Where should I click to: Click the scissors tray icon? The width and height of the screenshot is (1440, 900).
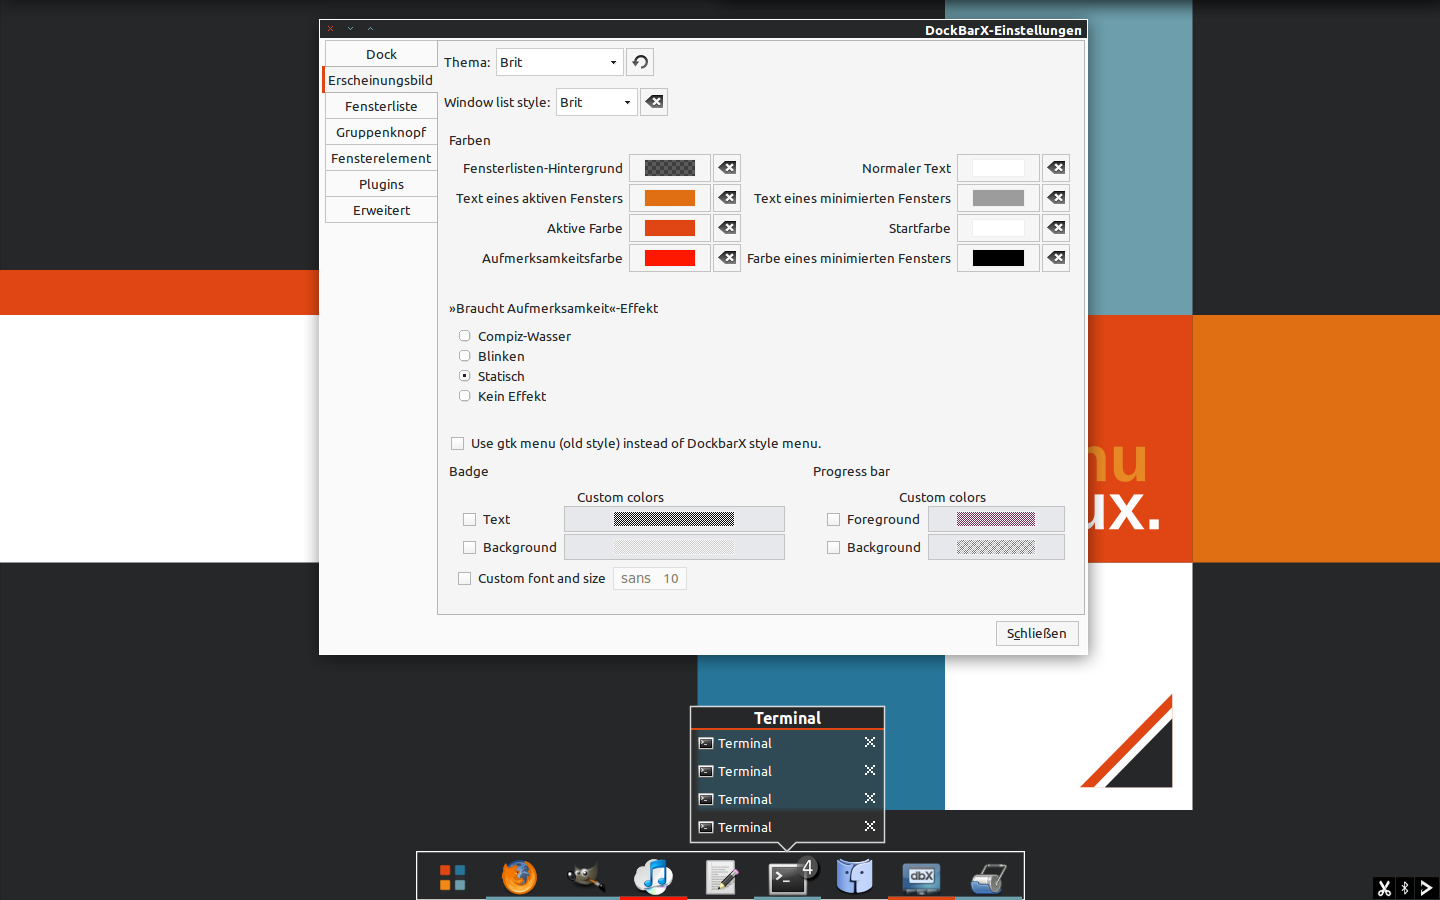pos(1384,888)
